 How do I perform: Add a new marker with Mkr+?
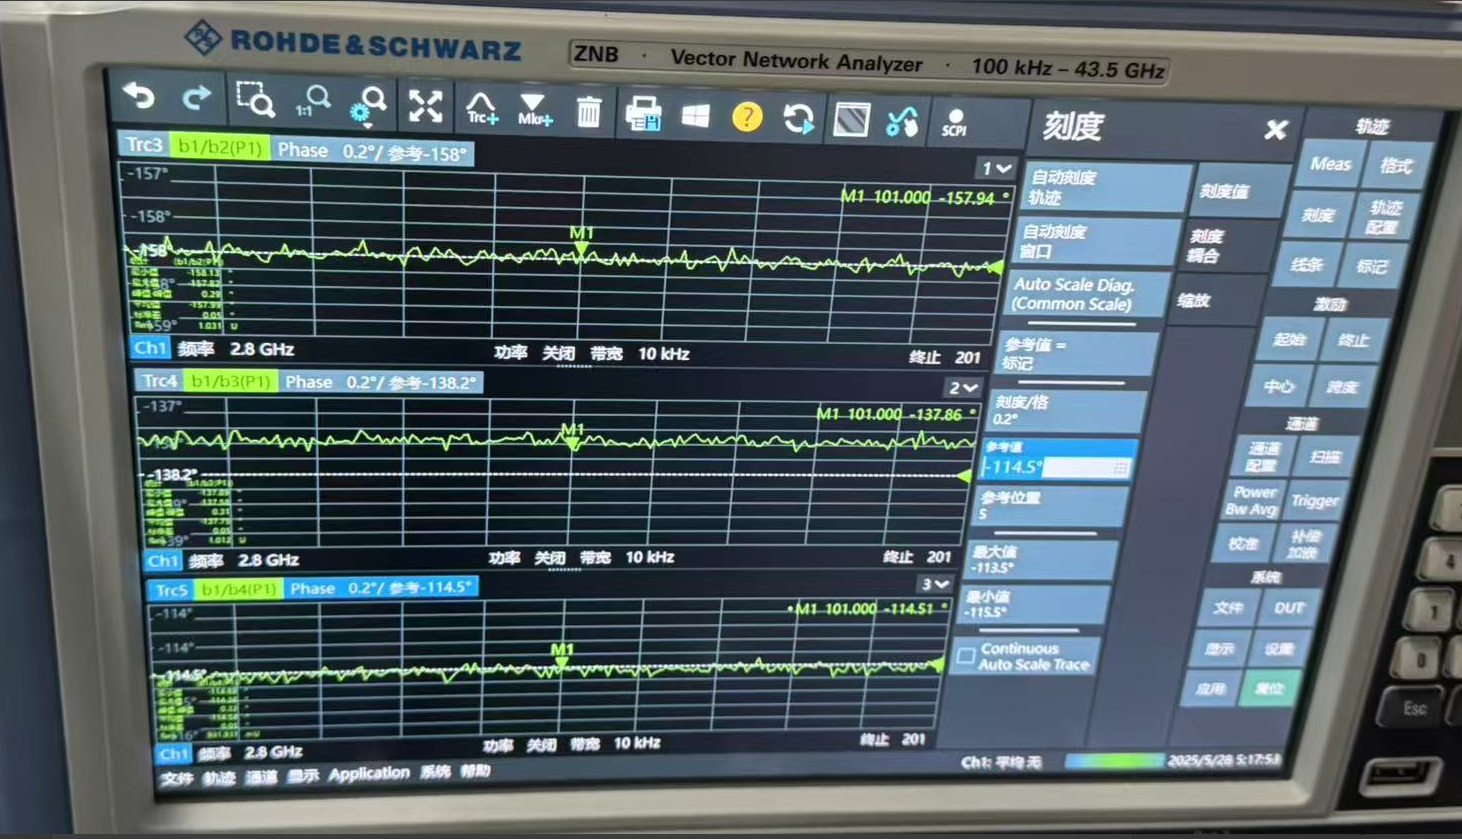click(x=534, y=110)
